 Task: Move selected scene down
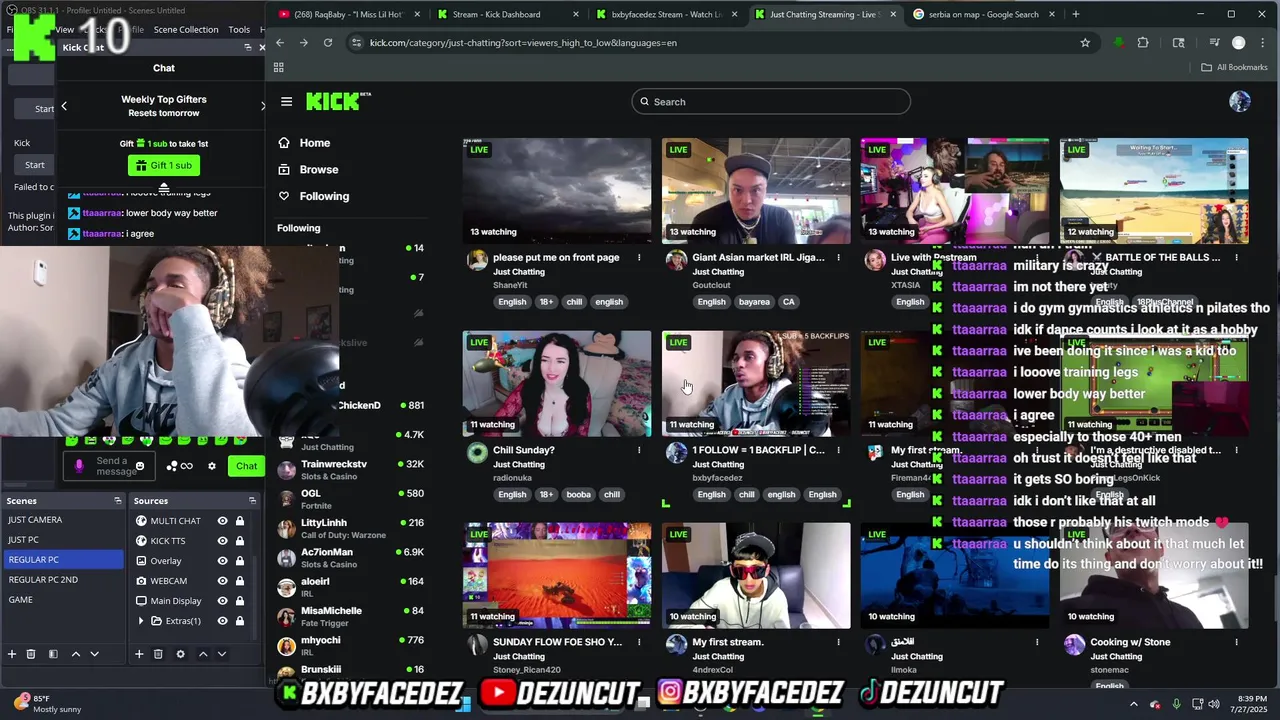pos(95,654)
